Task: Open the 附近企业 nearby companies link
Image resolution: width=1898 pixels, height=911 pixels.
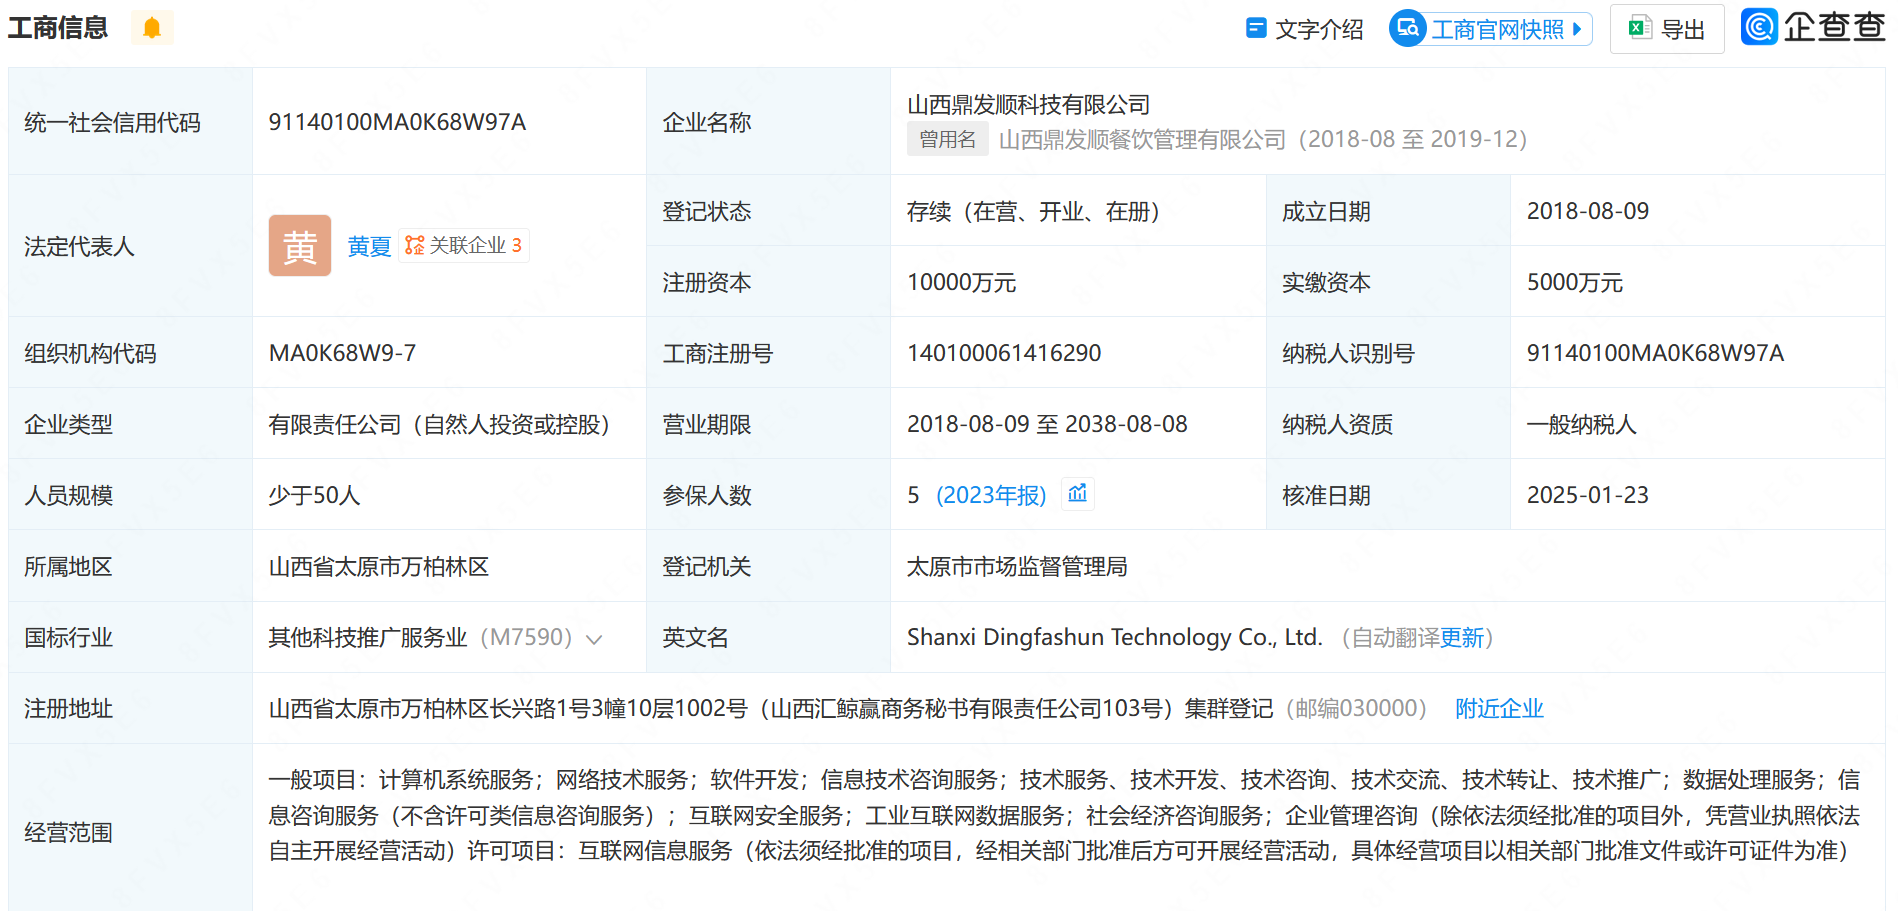Action: [1499, 709]
